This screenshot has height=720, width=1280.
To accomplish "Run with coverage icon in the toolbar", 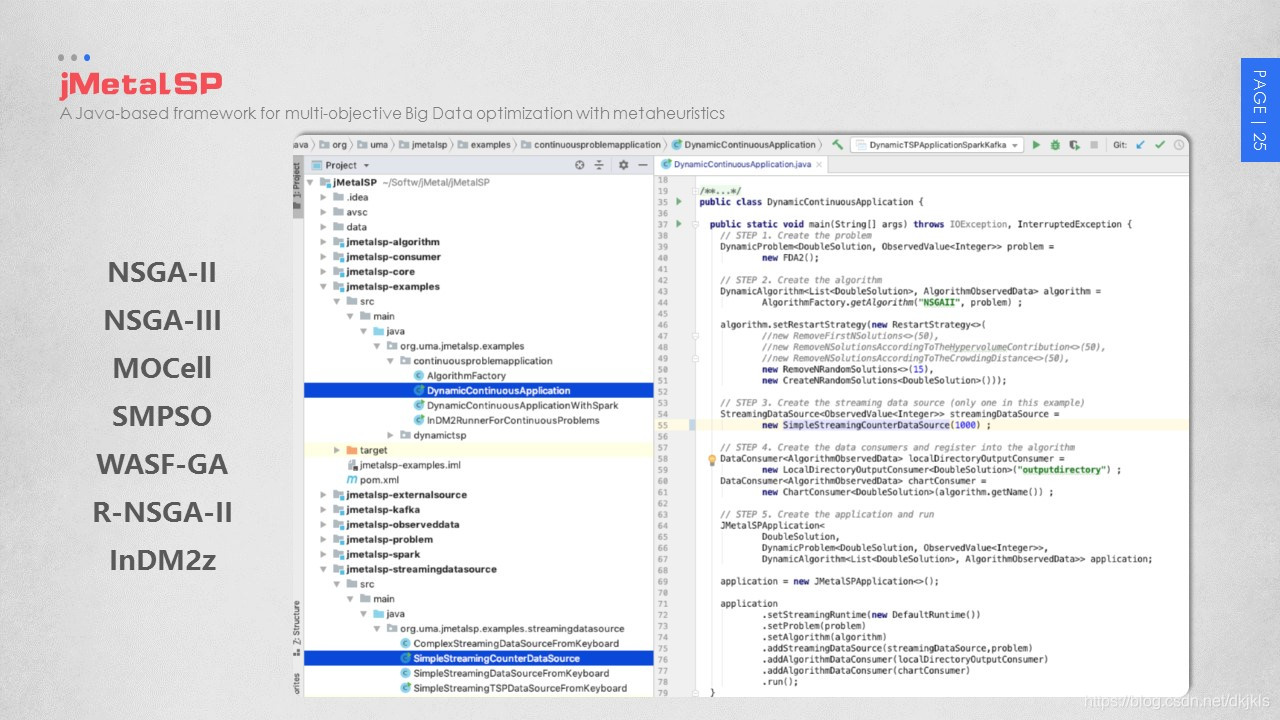I will pos(1074,145).
